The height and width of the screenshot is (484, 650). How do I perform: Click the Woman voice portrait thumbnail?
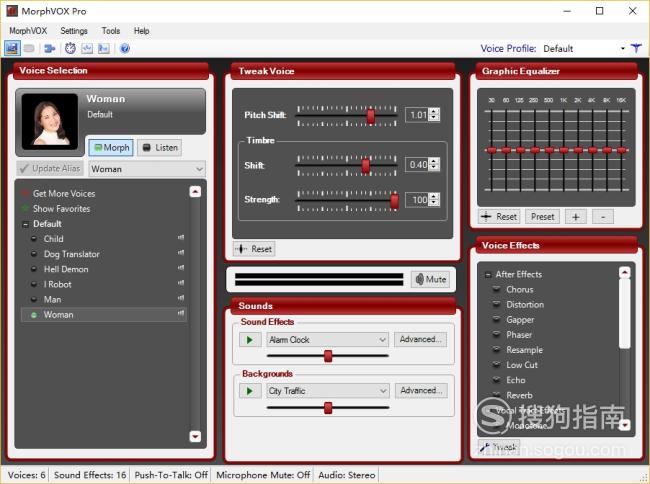pyautogui.click(x=50, y=121)
